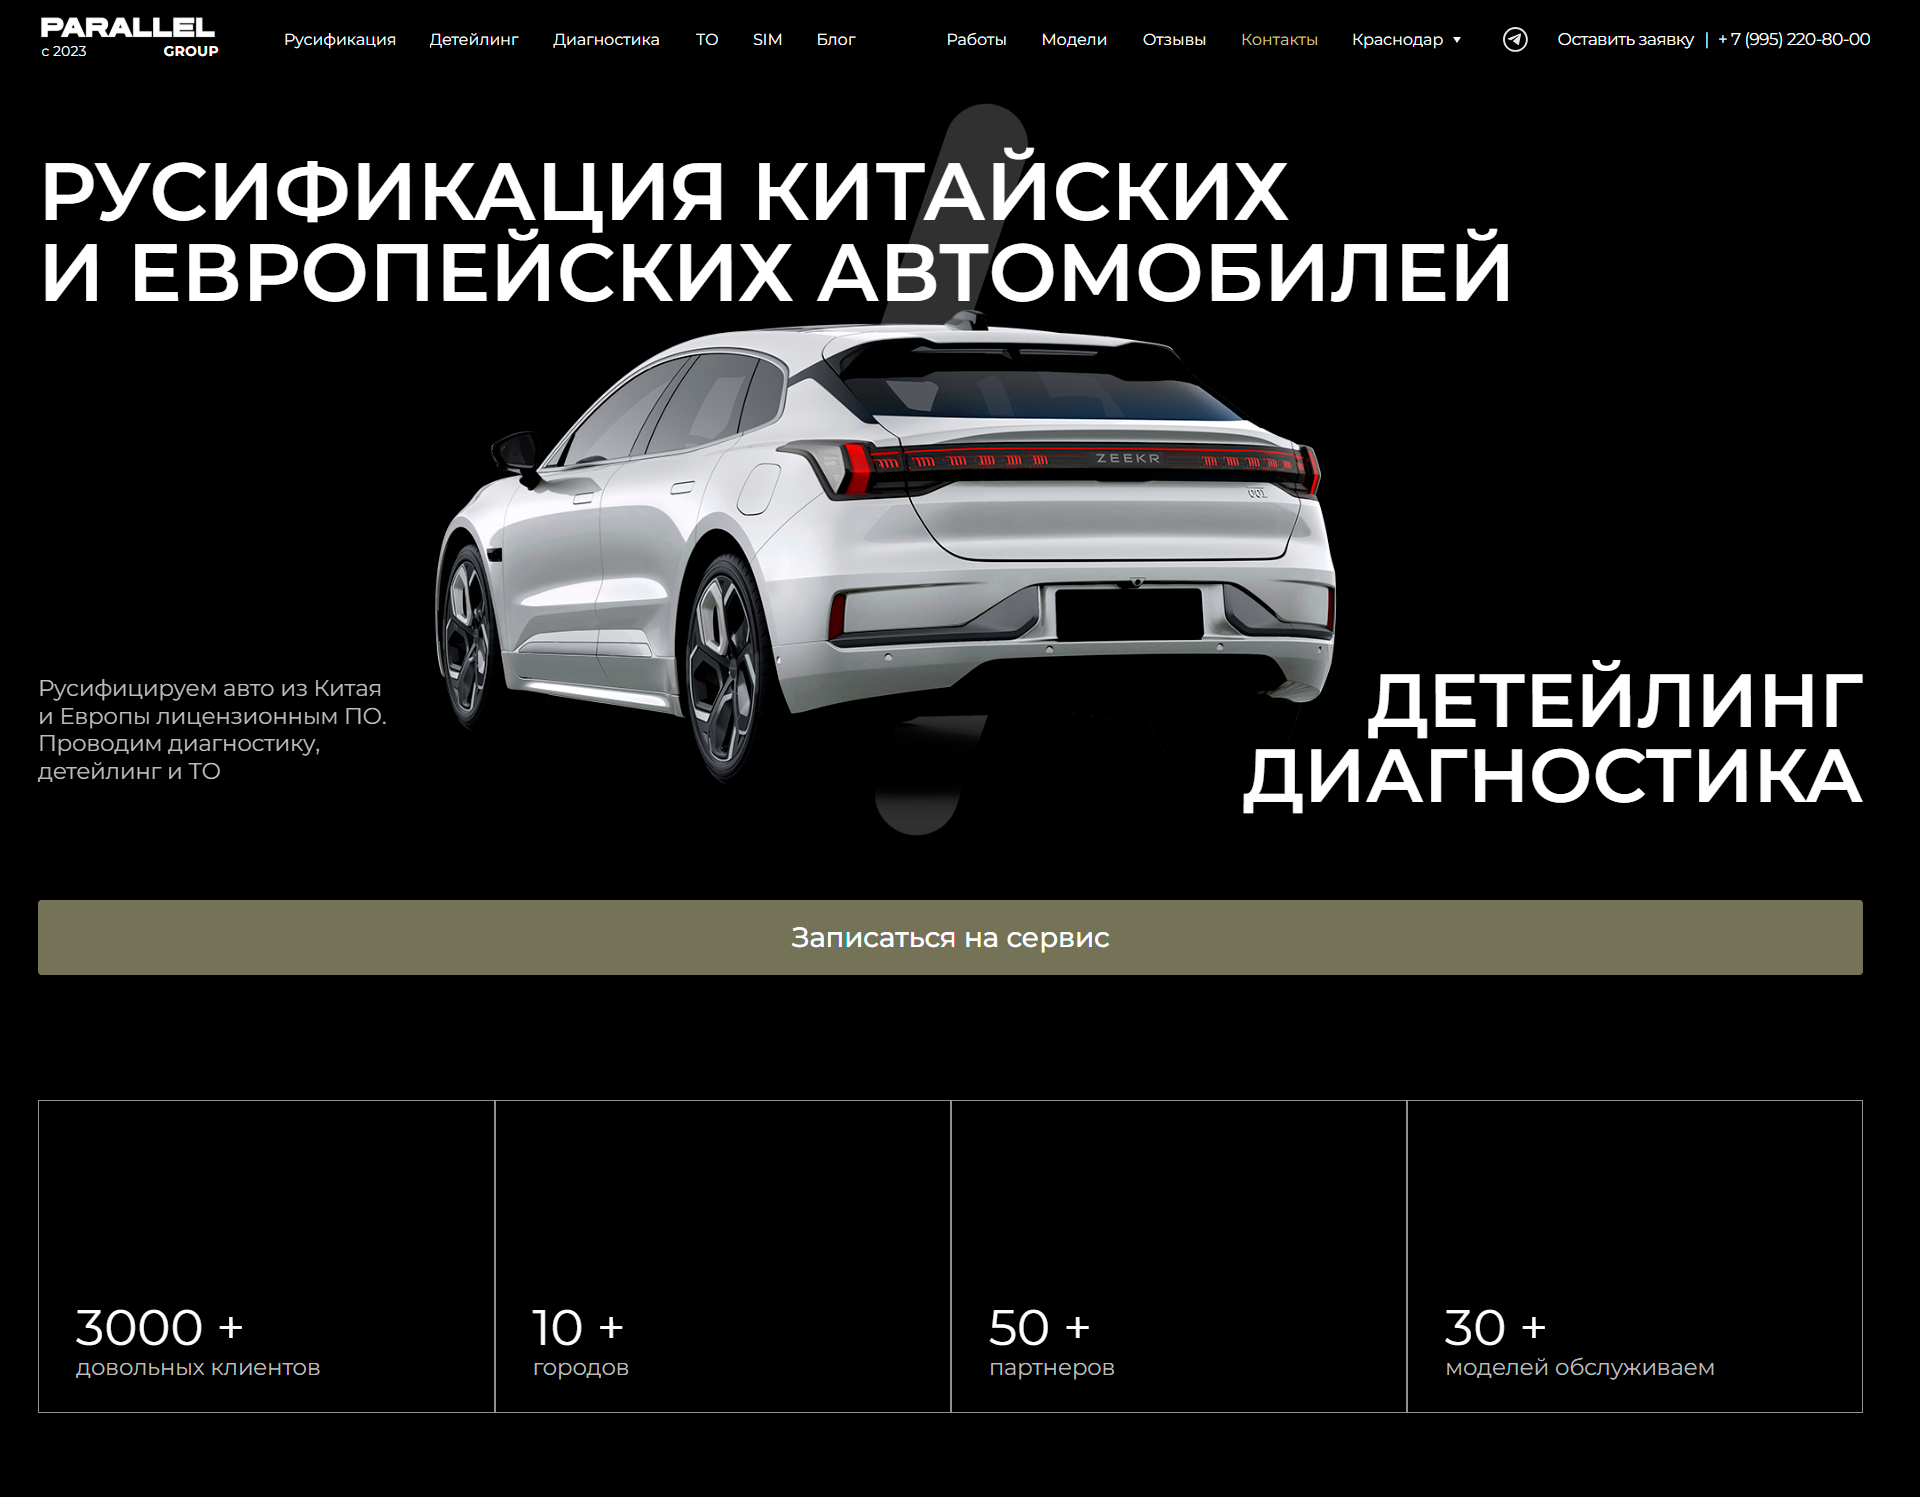This screenshot has height=1497, width=1920.
Task: Click the Детейлинг Диагностика large heading
Action: tap(1552, 738)
